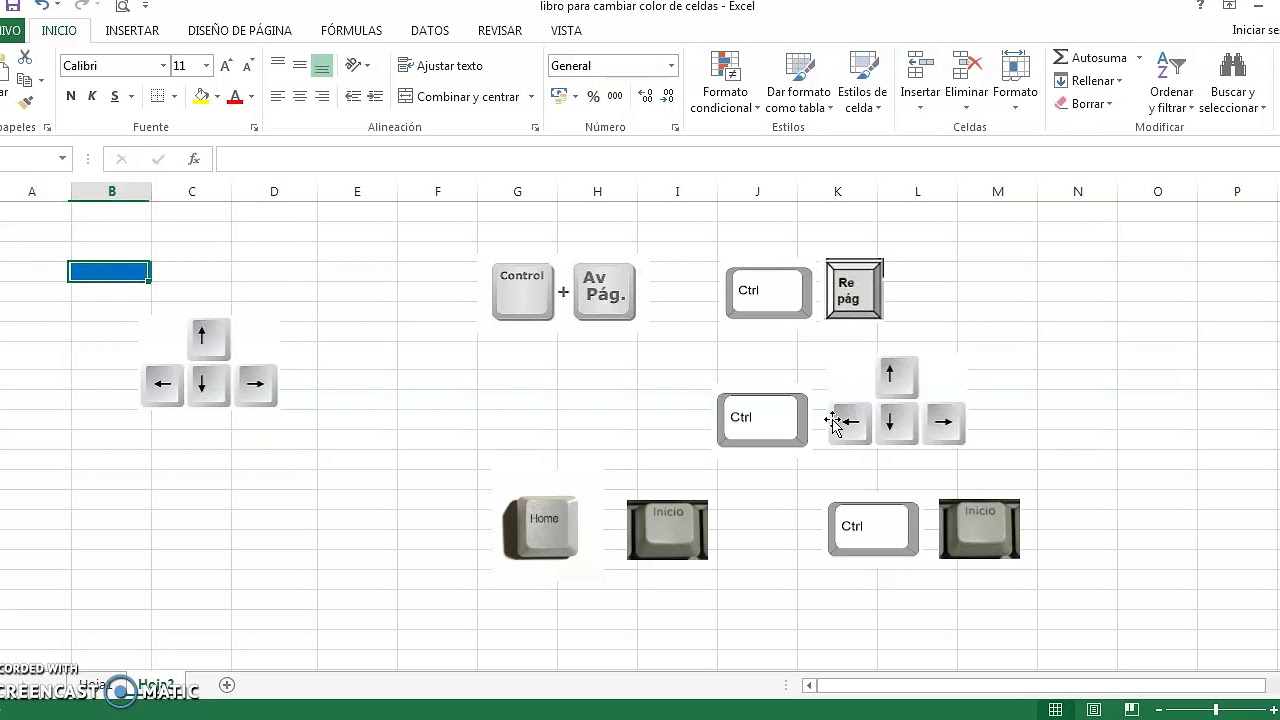This screenshot has height=720, width=1280.
Task: Open Dar formato como tabla
Action: pyautogui.click(x=800, y=83)
